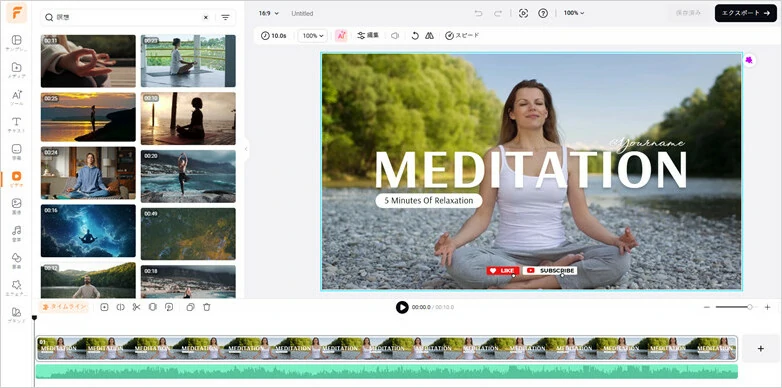Open the help question mark icon

pyautogui.click(x=543, y=13)
